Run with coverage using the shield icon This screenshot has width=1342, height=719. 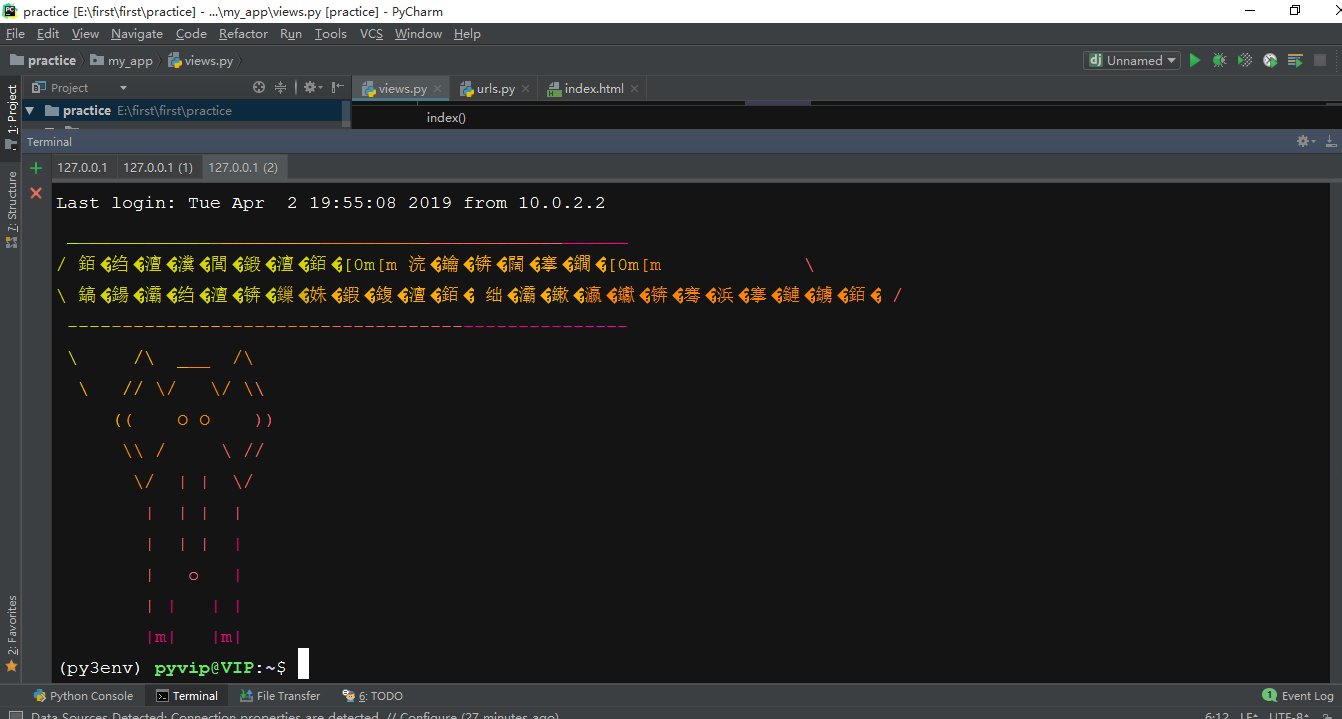(x=1244, y=60)
